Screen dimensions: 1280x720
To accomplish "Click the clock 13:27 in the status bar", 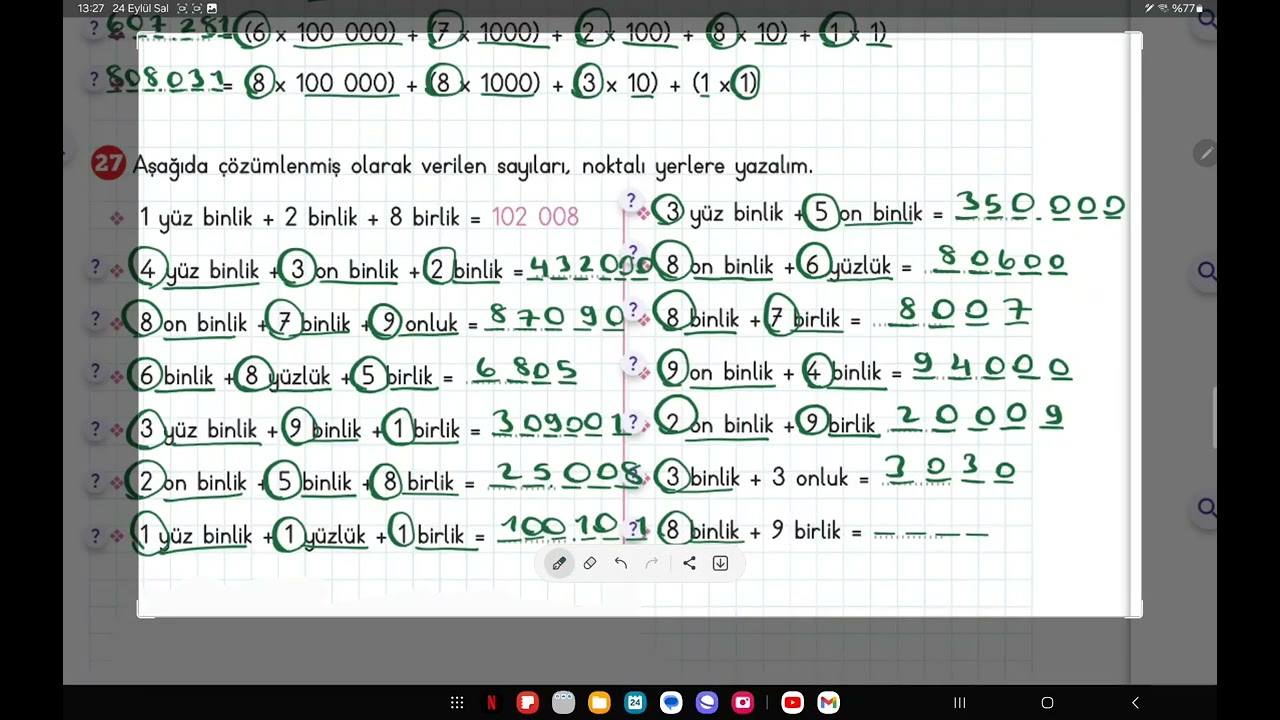I will click(90, 8).
